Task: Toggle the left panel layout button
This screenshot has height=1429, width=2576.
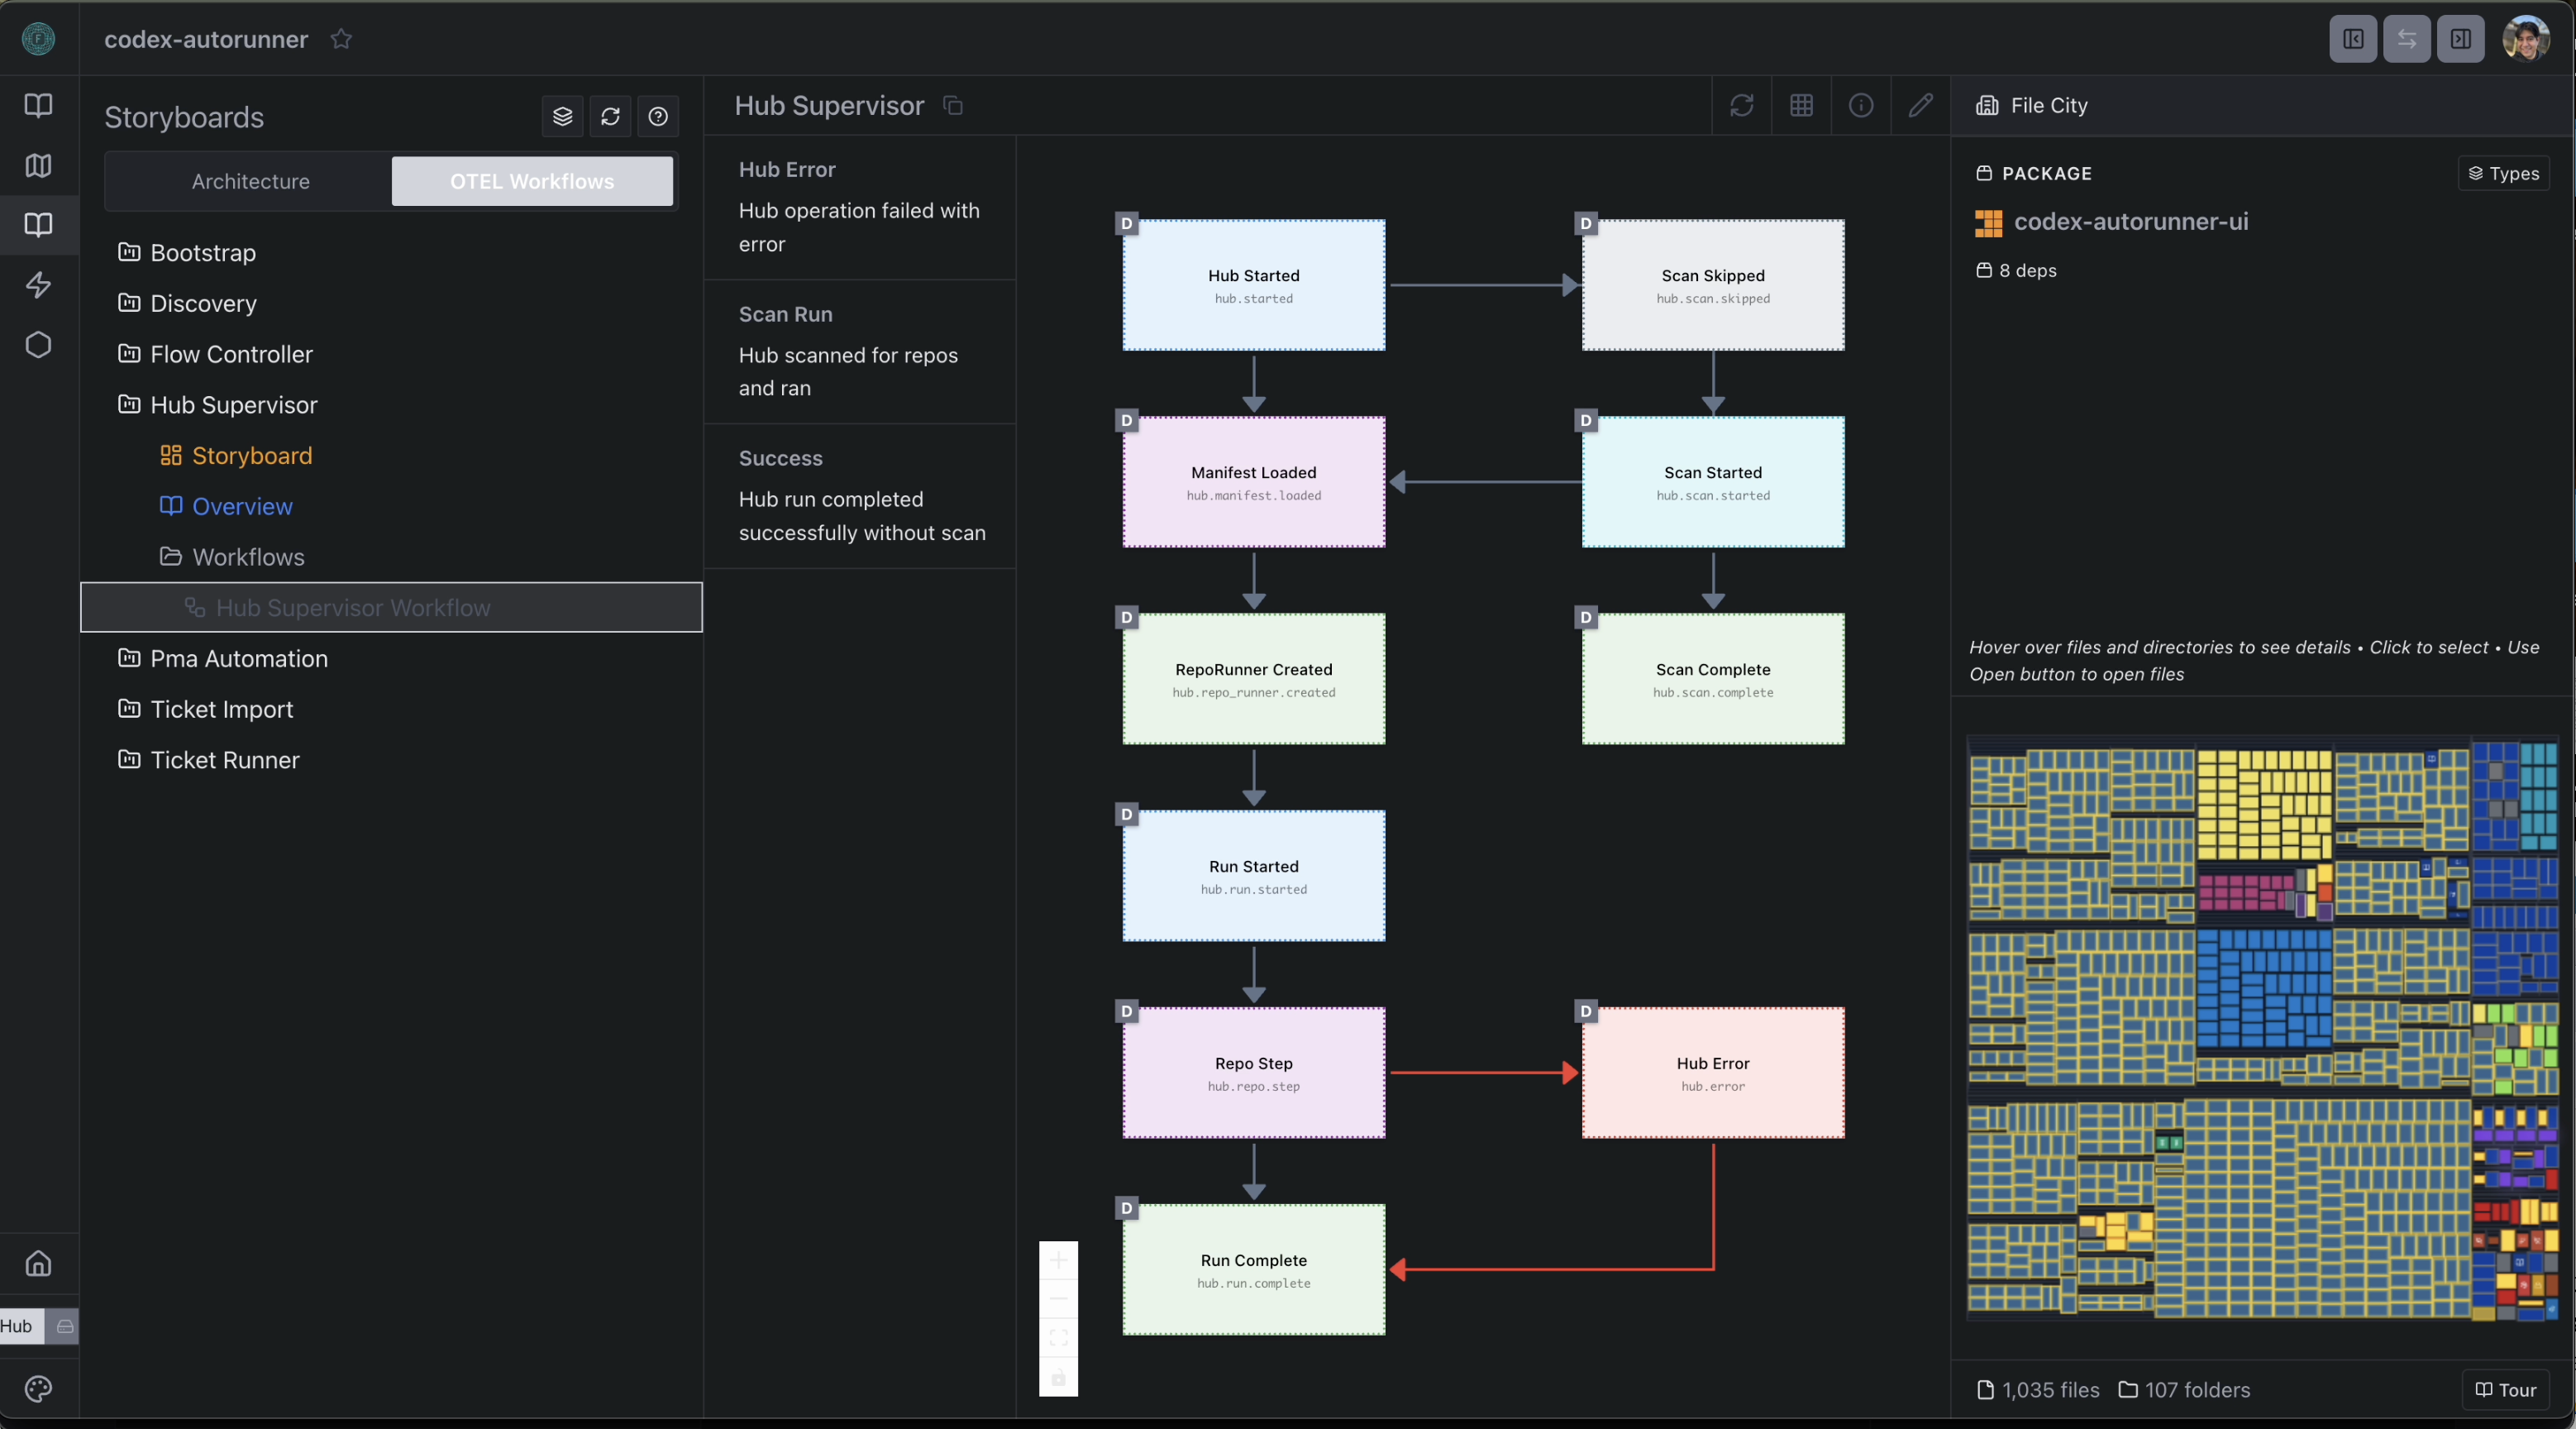Action: 2352,39
